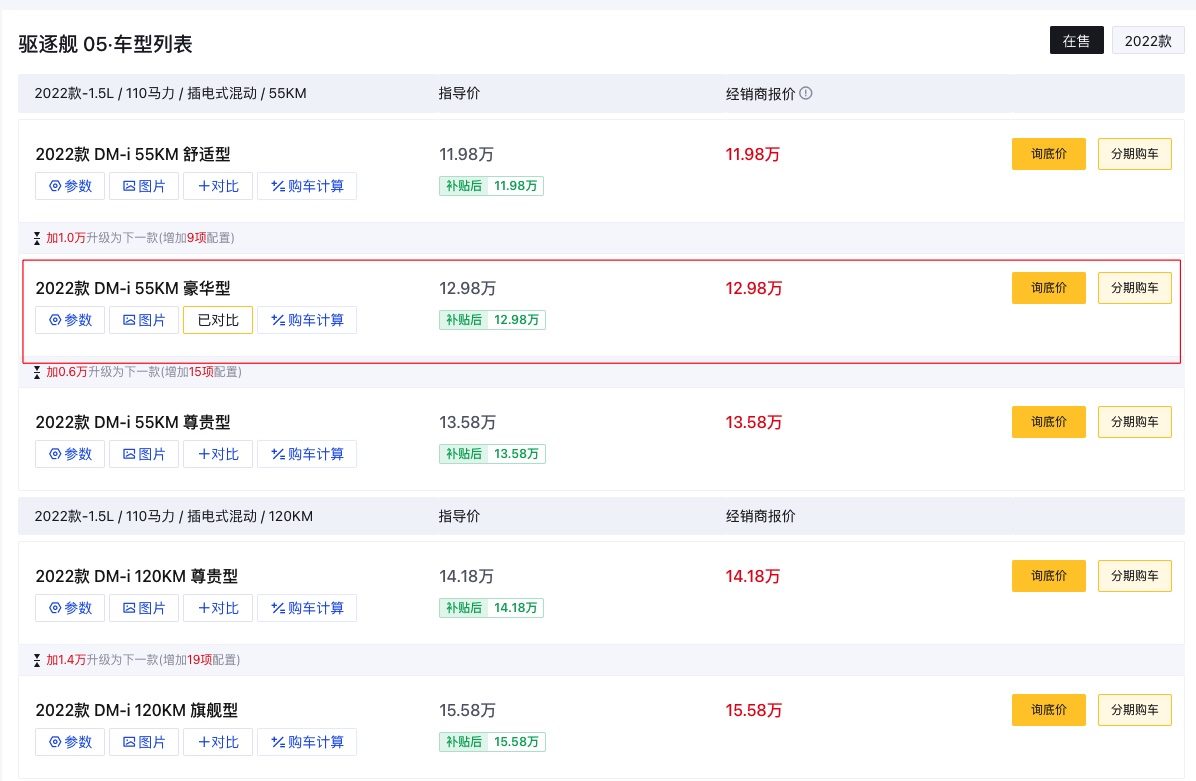Viewport: 1196px width, 781px height.
Task: Open 购车计算 for DM-i 55KM 舒适型
Action: [307, 186]
